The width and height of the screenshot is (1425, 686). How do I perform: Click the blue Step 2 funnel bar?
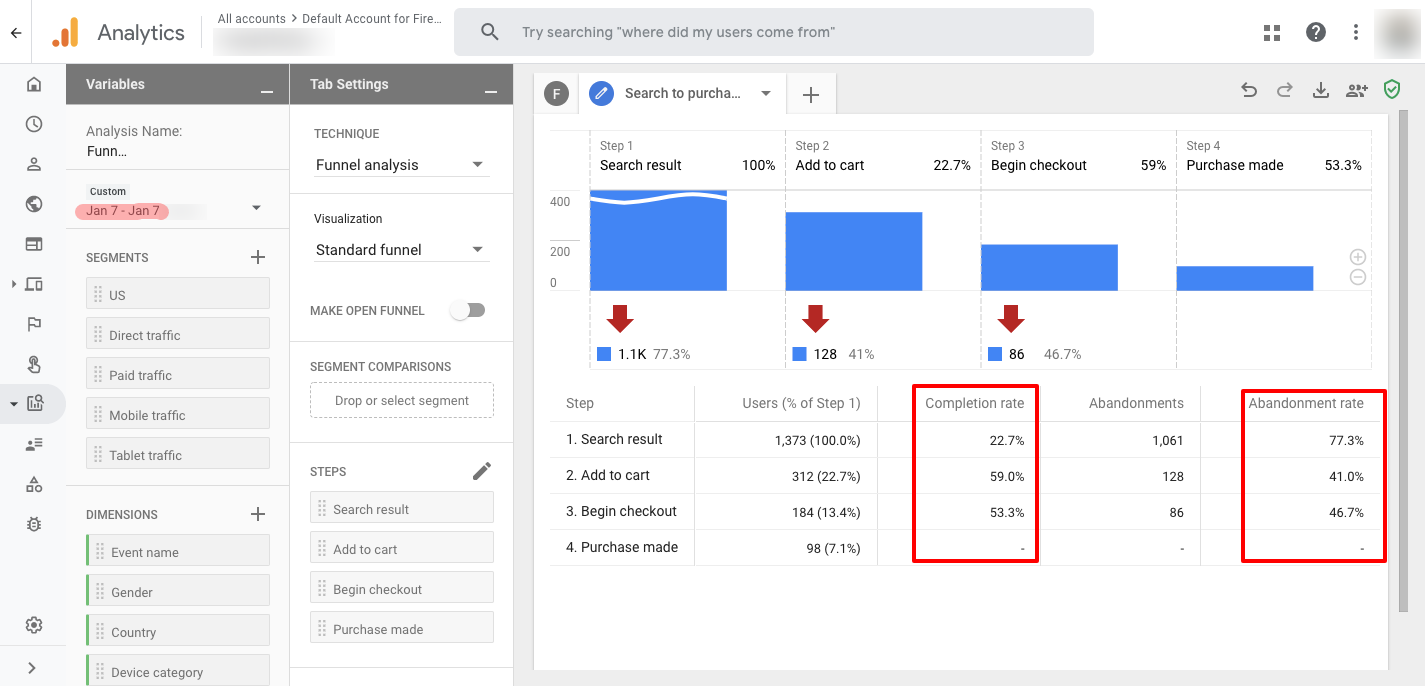point(853,251)
